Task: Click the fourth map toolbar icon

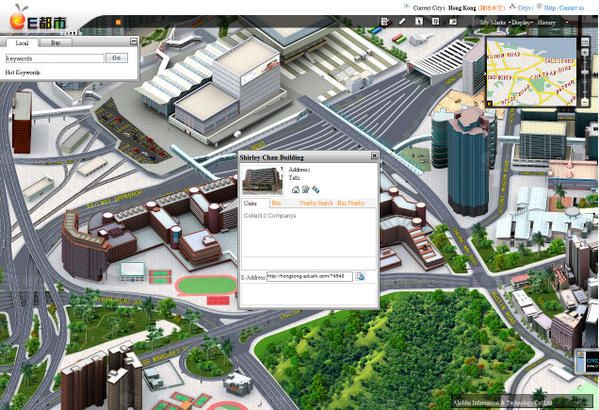Action: (x=435, y=21)
